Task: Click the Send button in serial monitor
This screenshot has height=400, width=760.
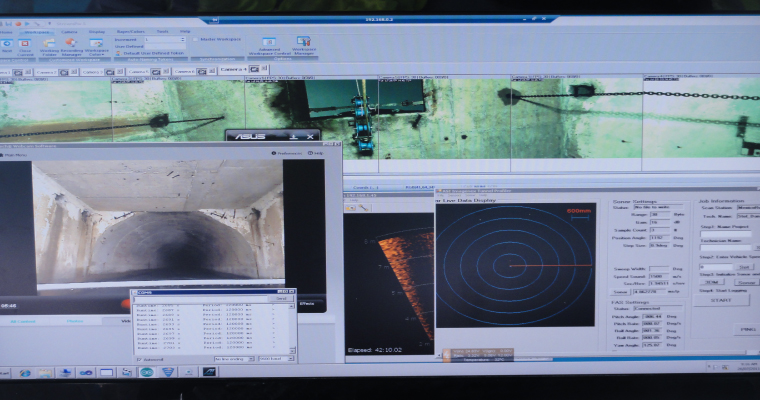Action: [x=281, y=298]
